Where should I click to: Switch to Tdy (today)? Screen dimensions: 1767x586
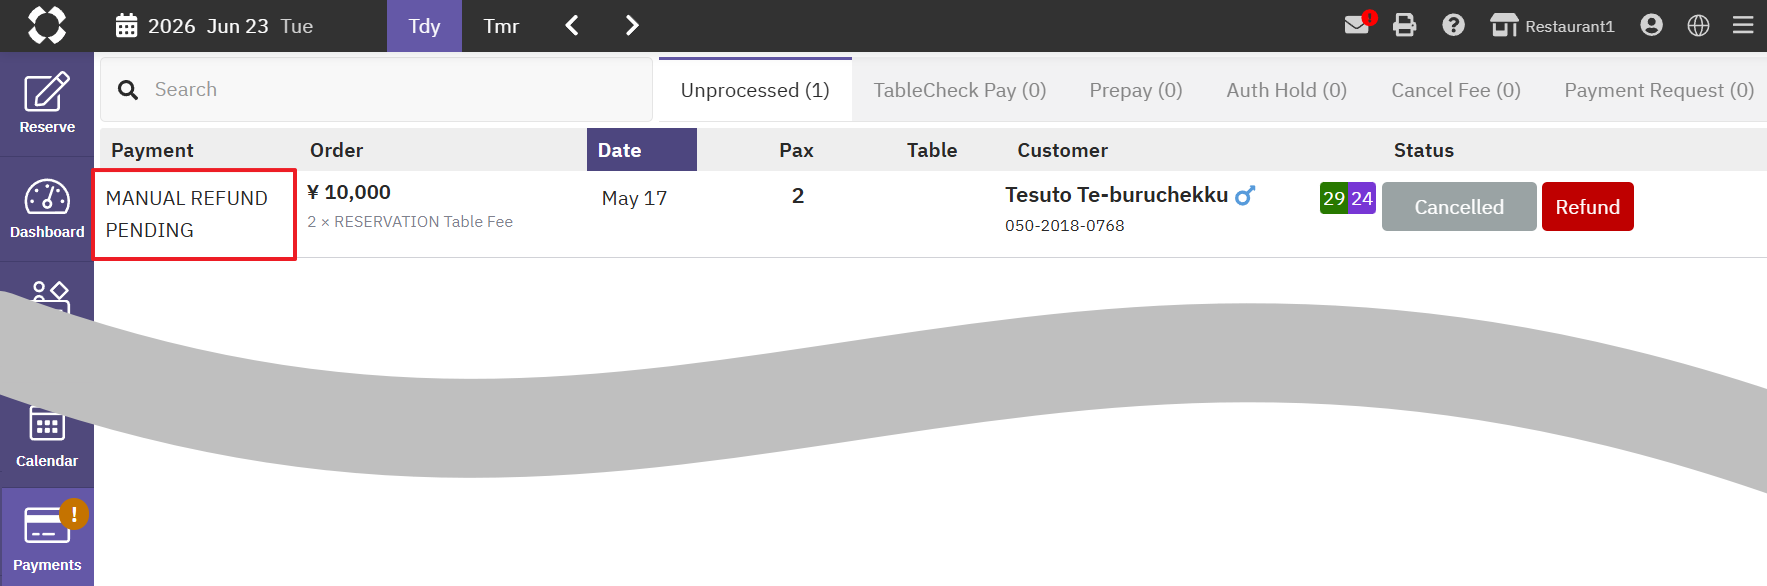pos(424,26)
